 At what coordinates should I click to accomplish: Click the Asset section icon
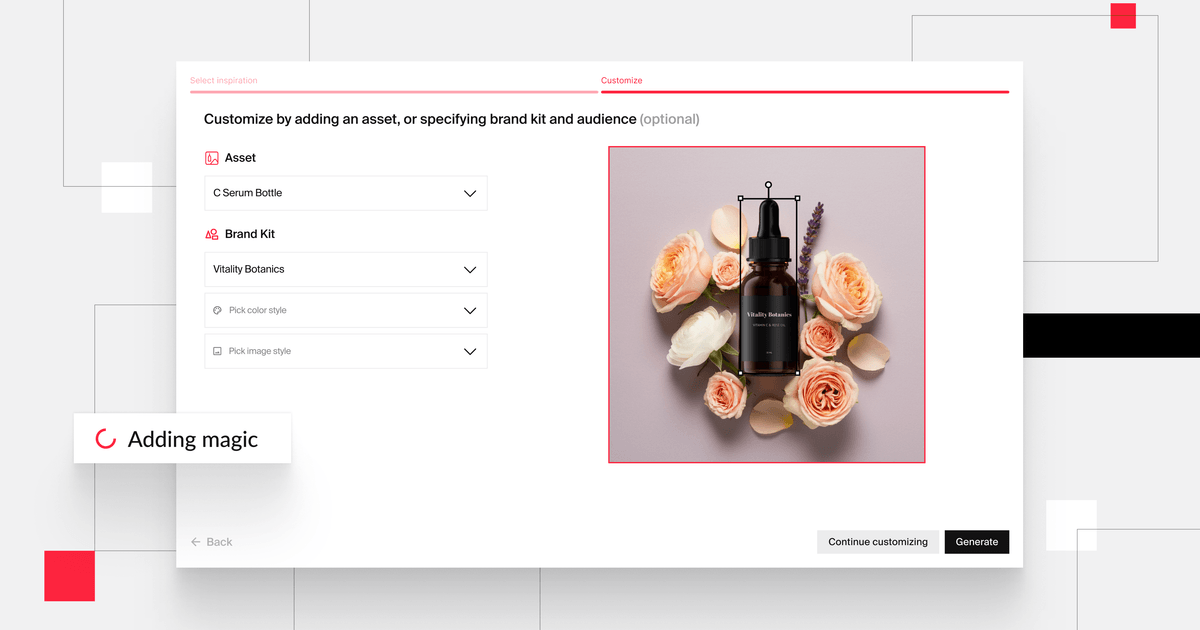click(x=211, y=157)
